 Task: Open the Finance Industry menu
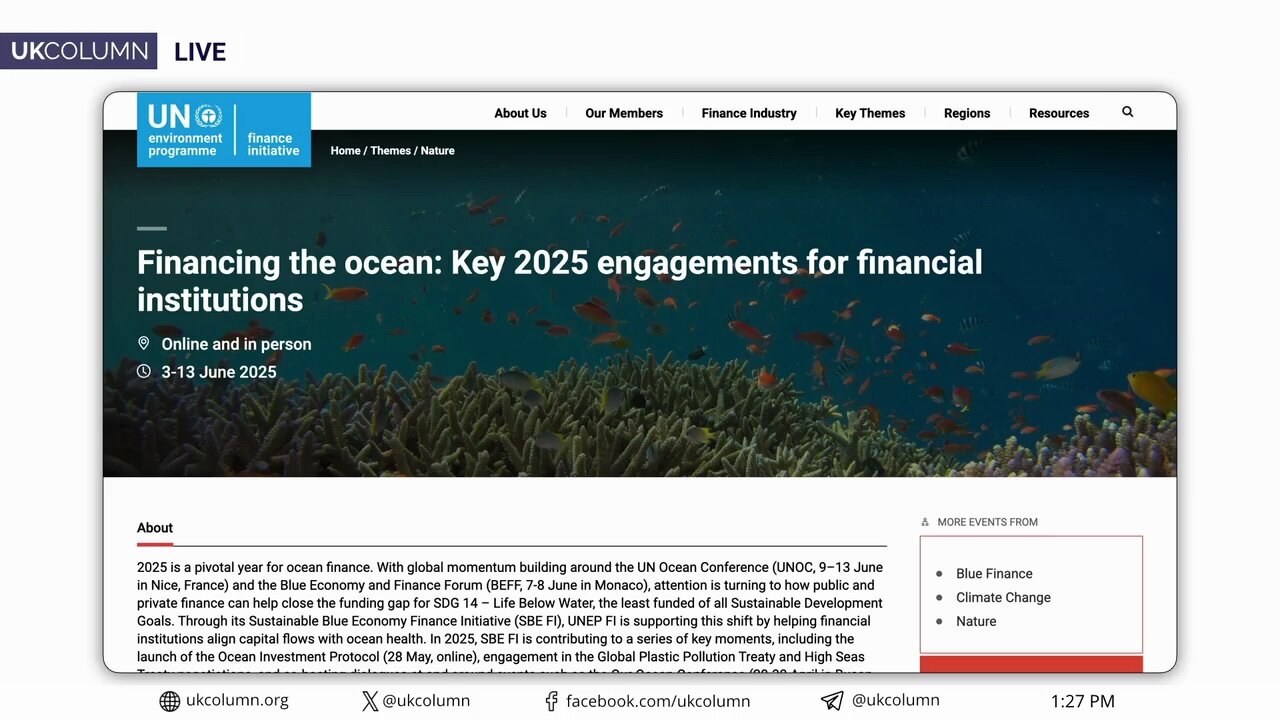click(x=749, y=113)
